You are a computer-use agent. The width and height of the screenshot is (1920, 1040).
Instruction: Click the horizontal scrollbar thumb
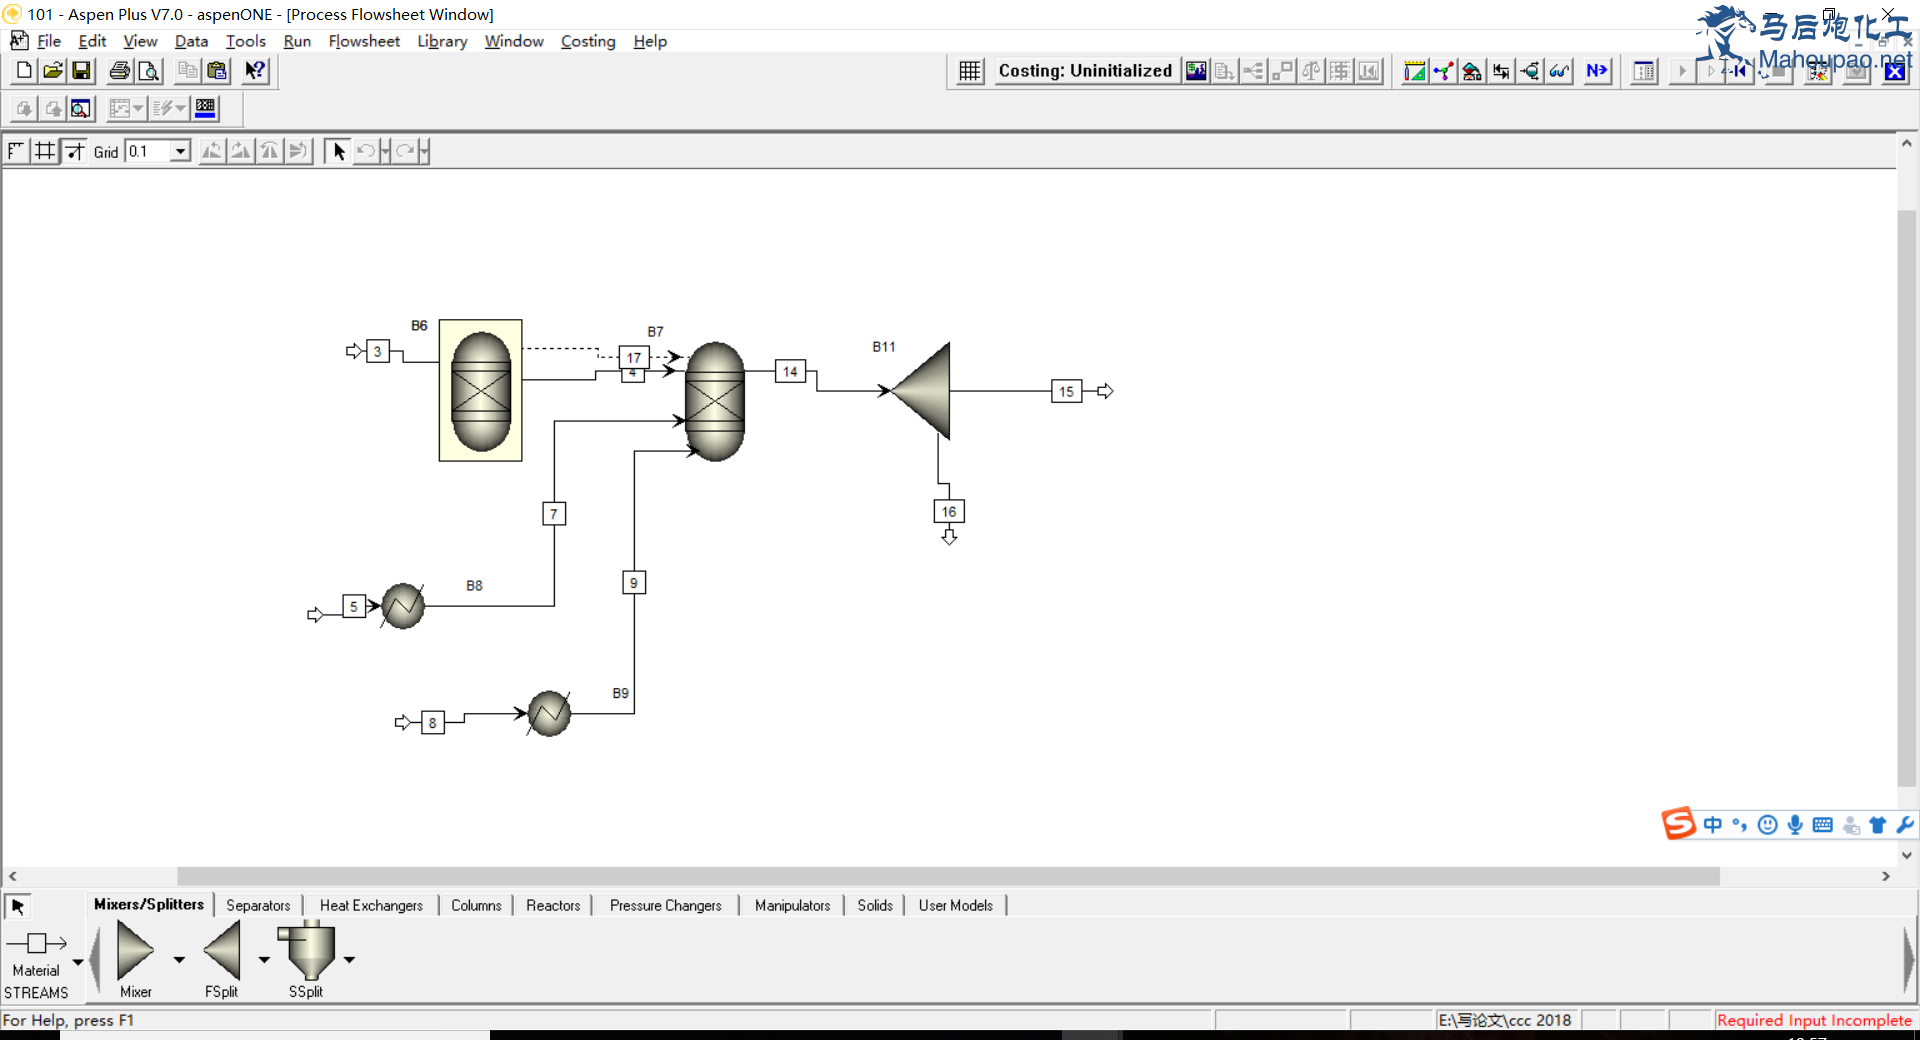click(948, 876)
